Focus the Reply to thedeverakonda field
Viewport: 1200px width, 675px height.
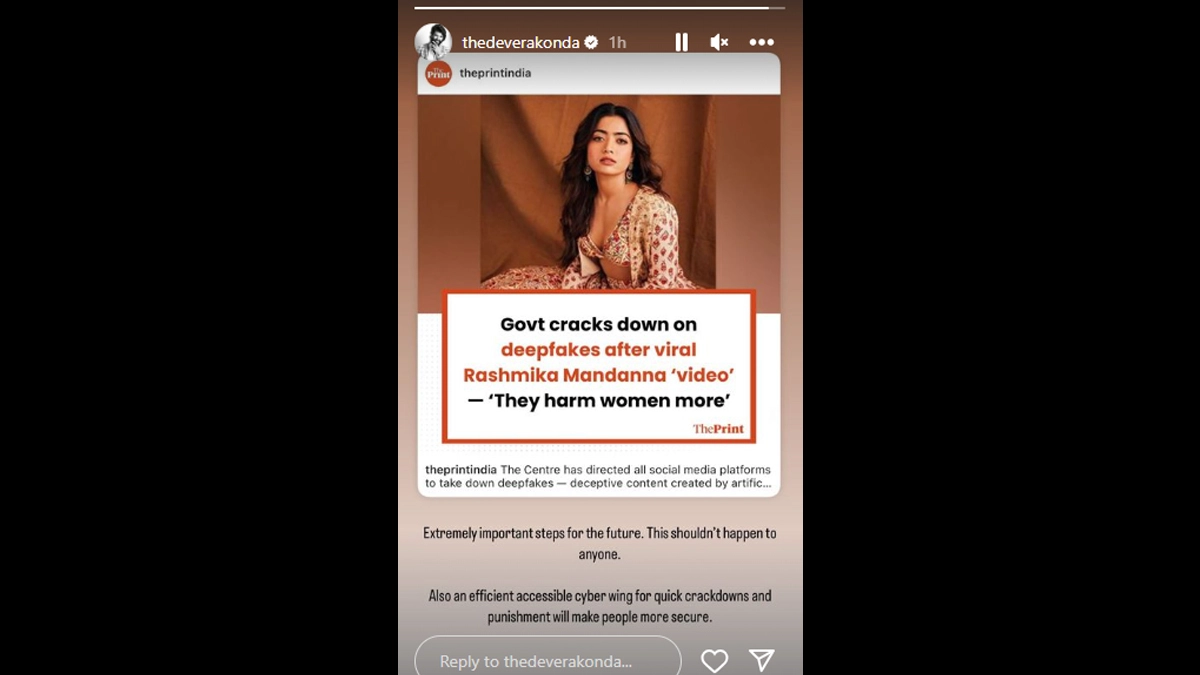click(x=548, y=660)
